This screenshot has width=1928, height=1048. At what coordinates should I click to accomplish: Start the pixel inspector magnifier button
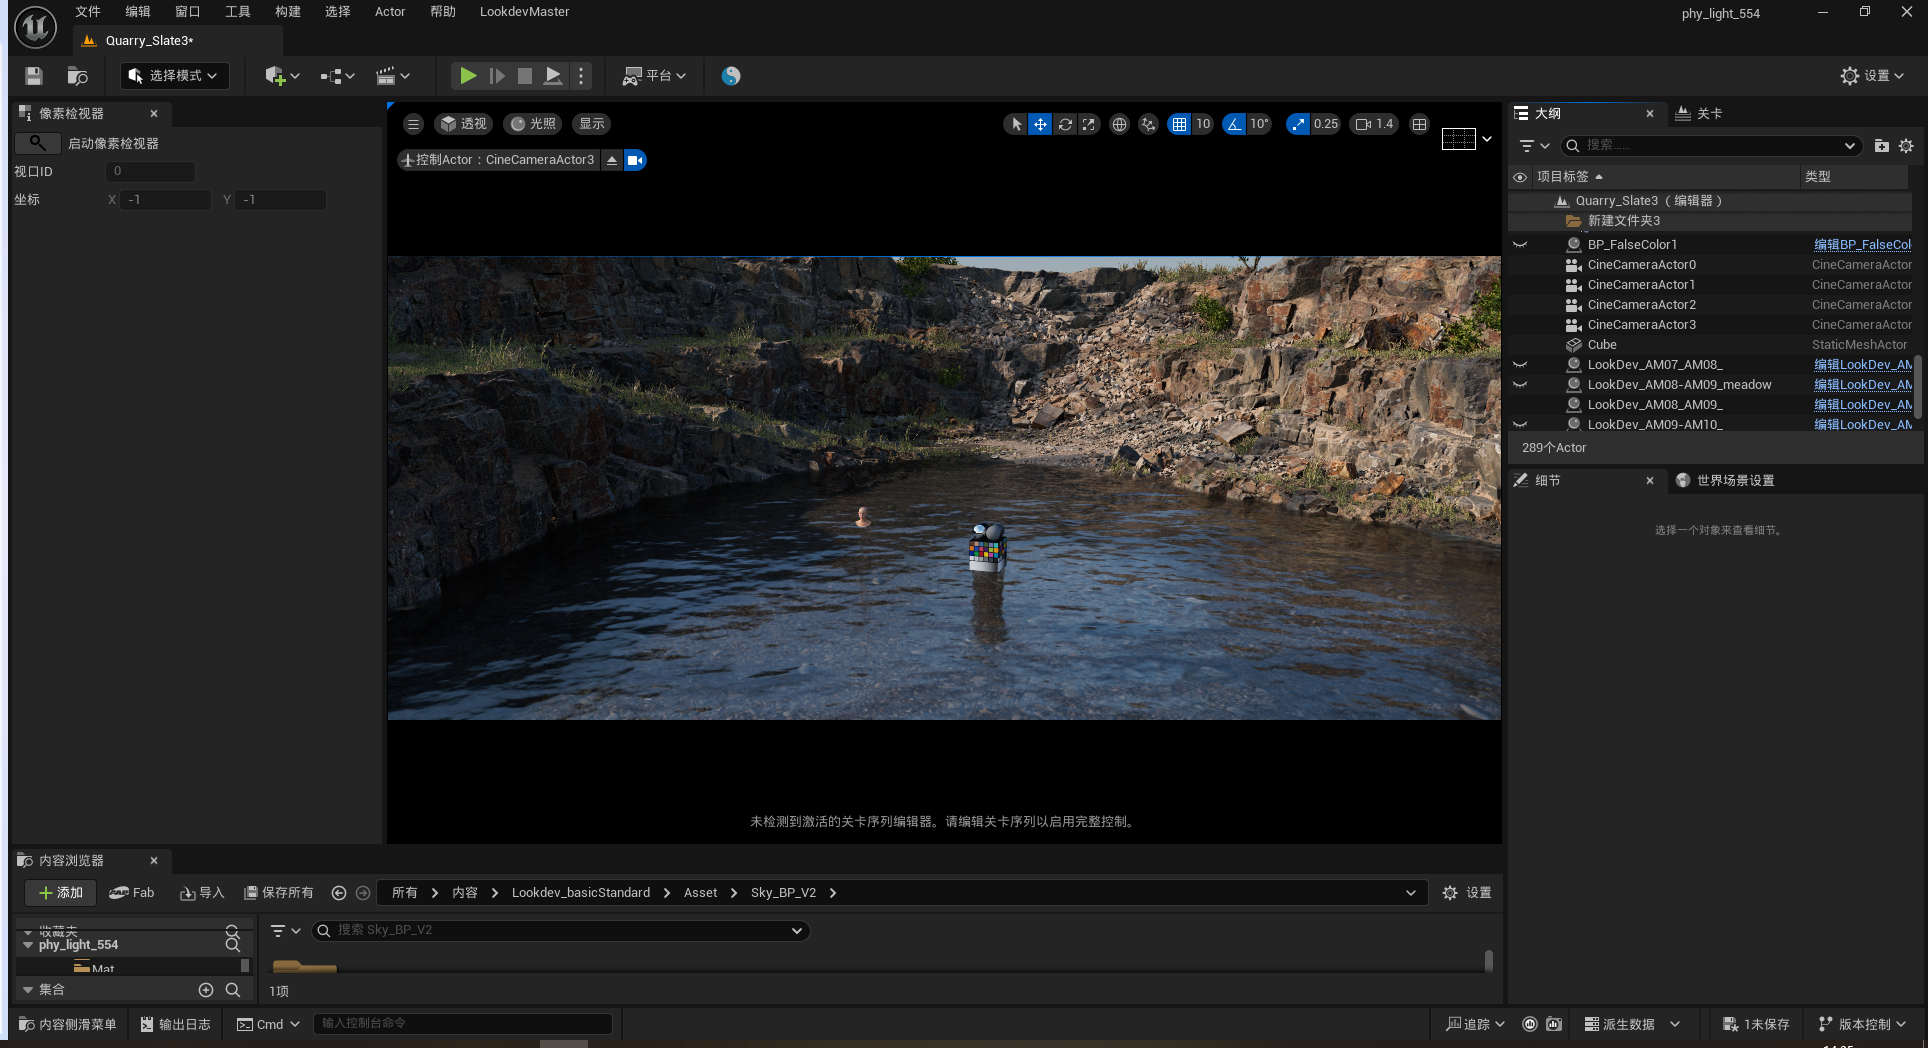click(37, 143)
